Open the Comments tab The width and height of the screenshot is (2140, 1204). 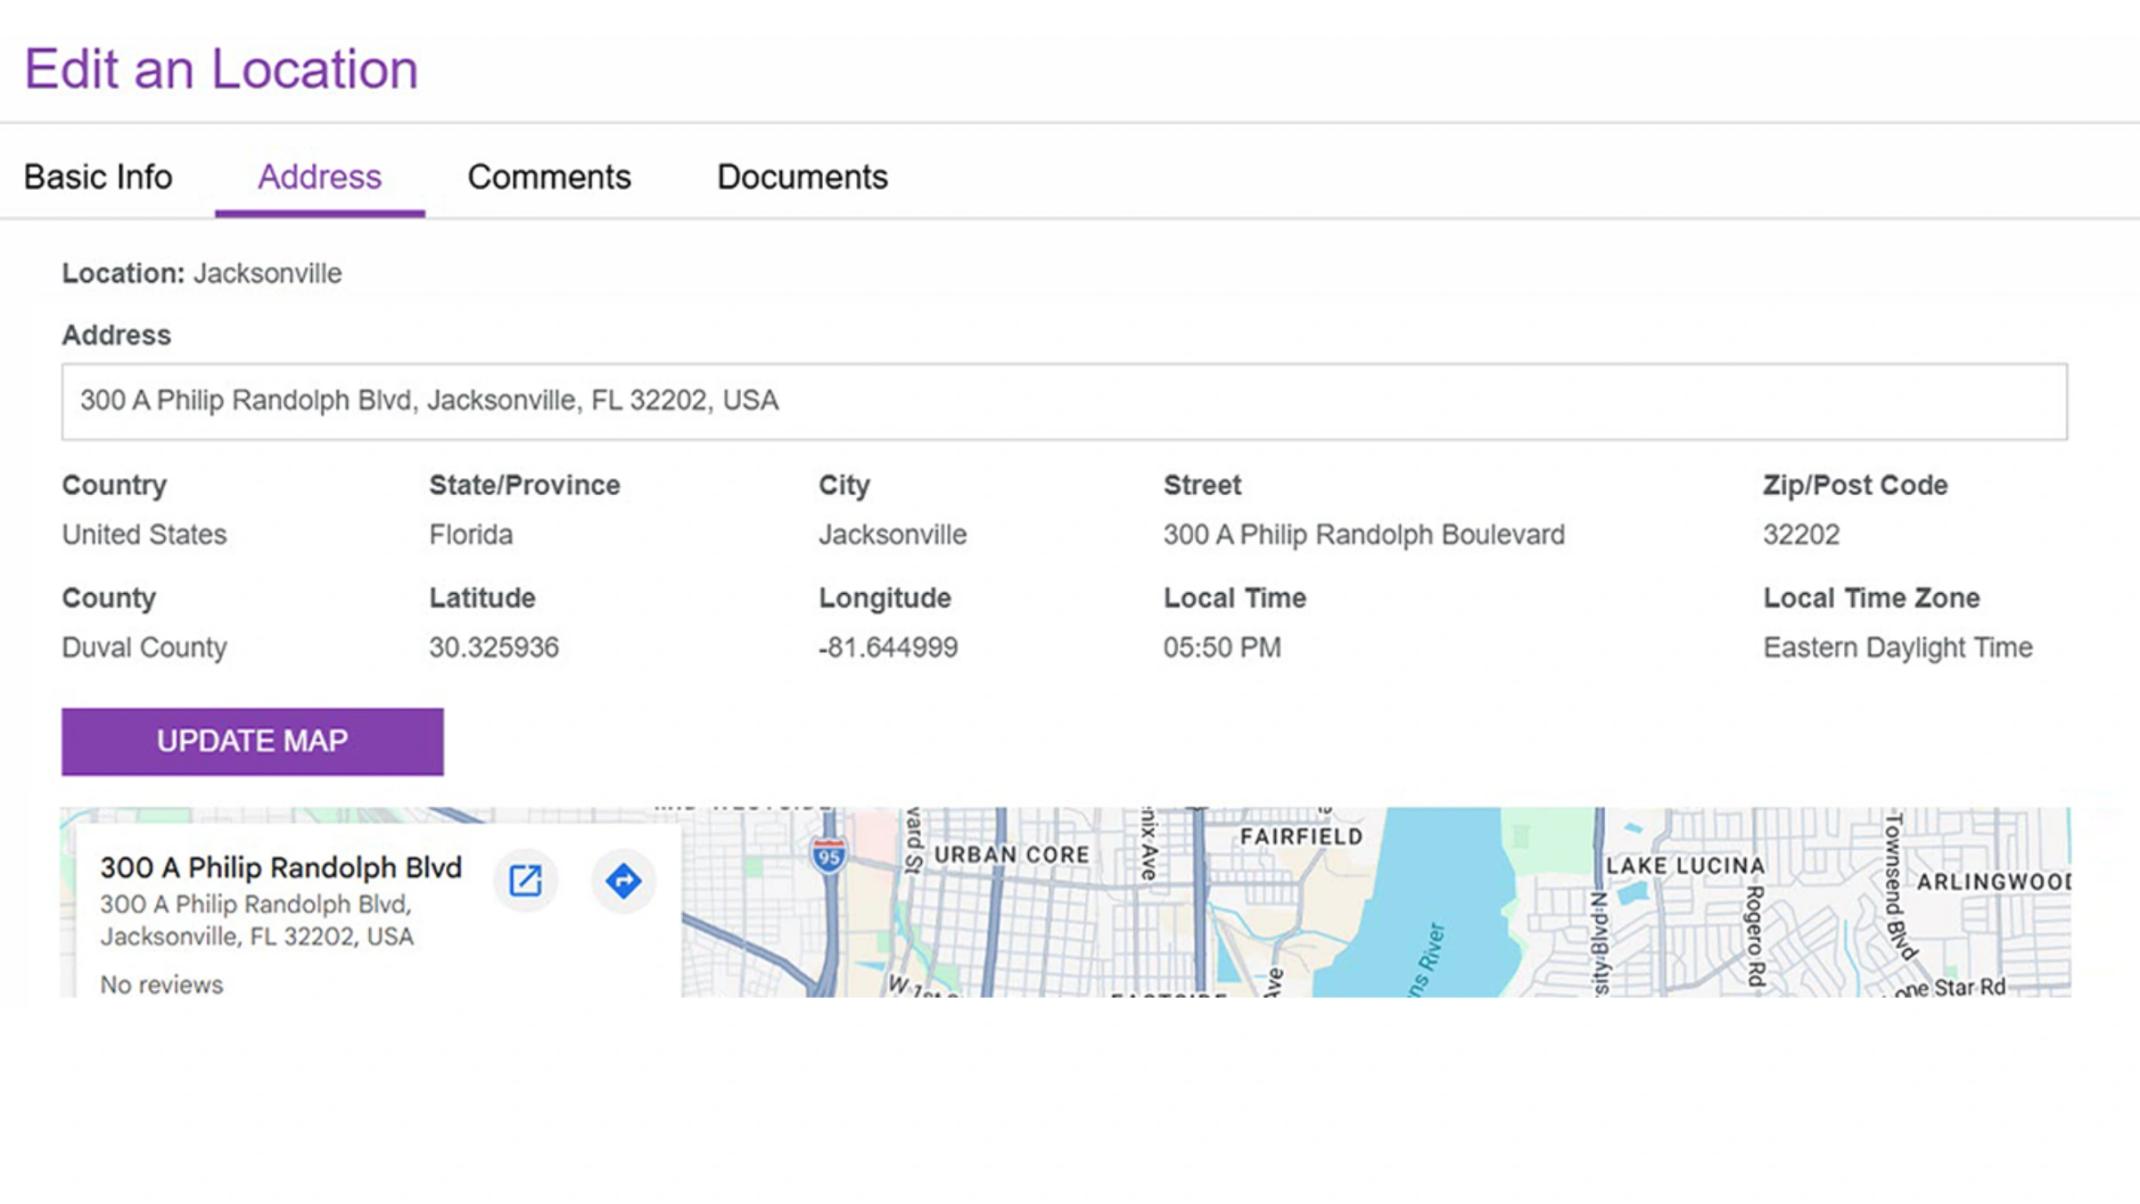click(x=549, y=177)
